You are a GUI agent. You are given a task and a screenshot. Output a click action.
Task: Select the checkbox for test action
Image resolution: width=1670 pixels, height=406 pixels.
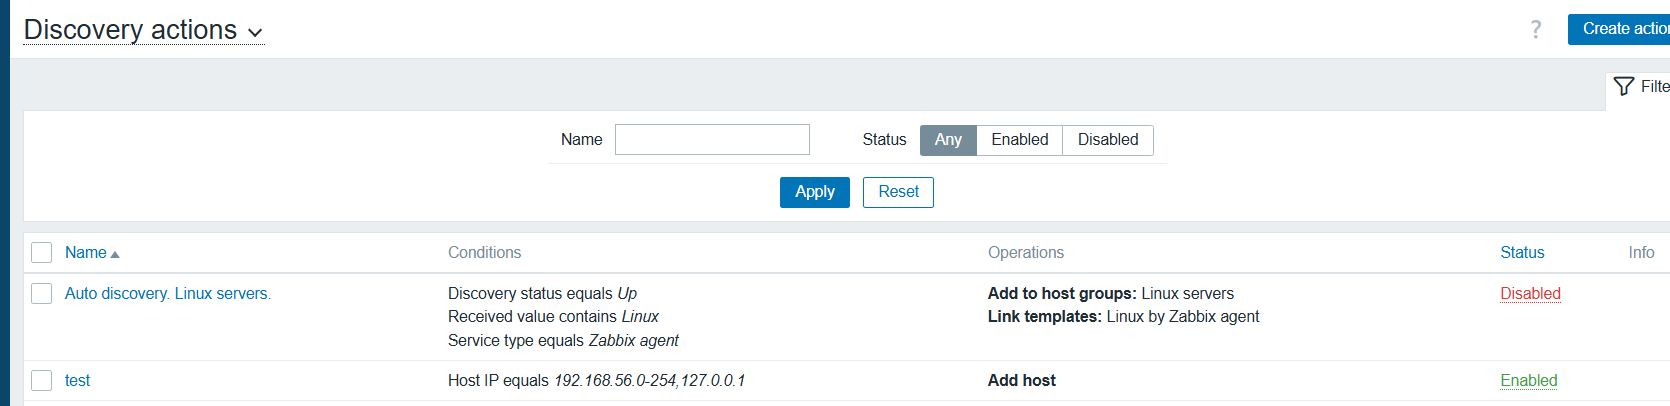pyautogui.click(x=41, y=381)
